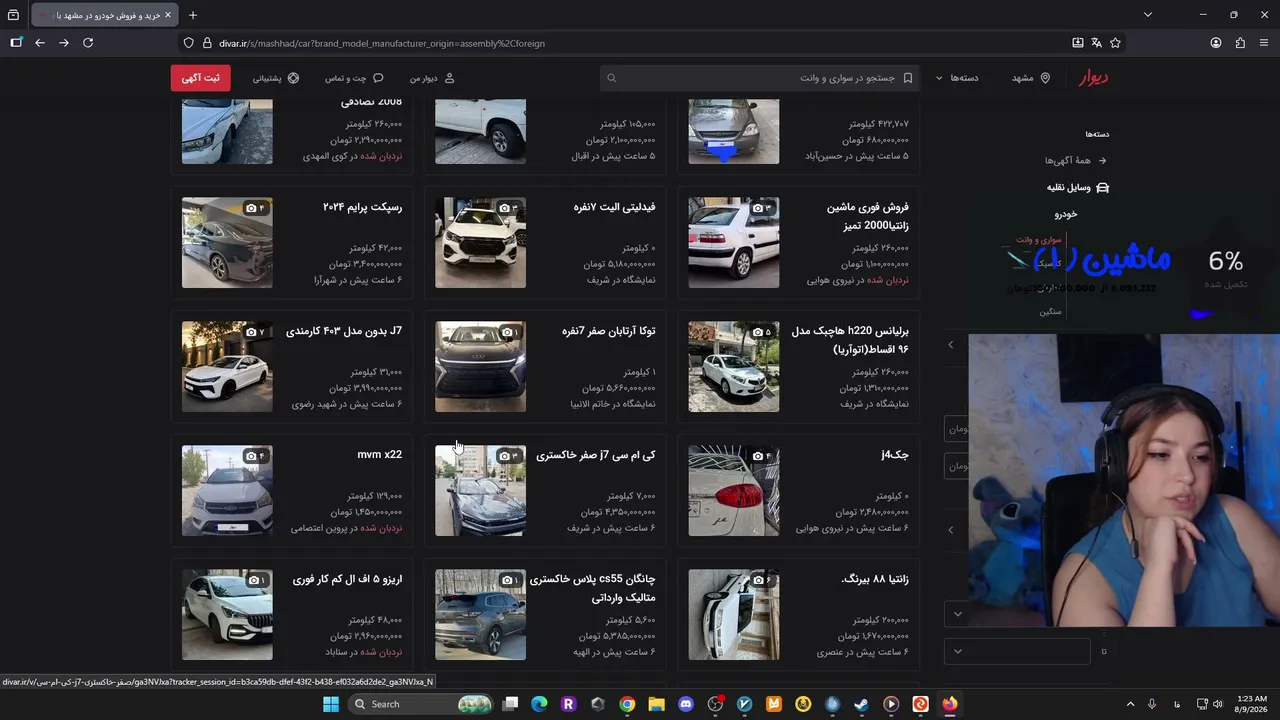
Task: Click the site padlock icon
Action: tap(207, 43)
